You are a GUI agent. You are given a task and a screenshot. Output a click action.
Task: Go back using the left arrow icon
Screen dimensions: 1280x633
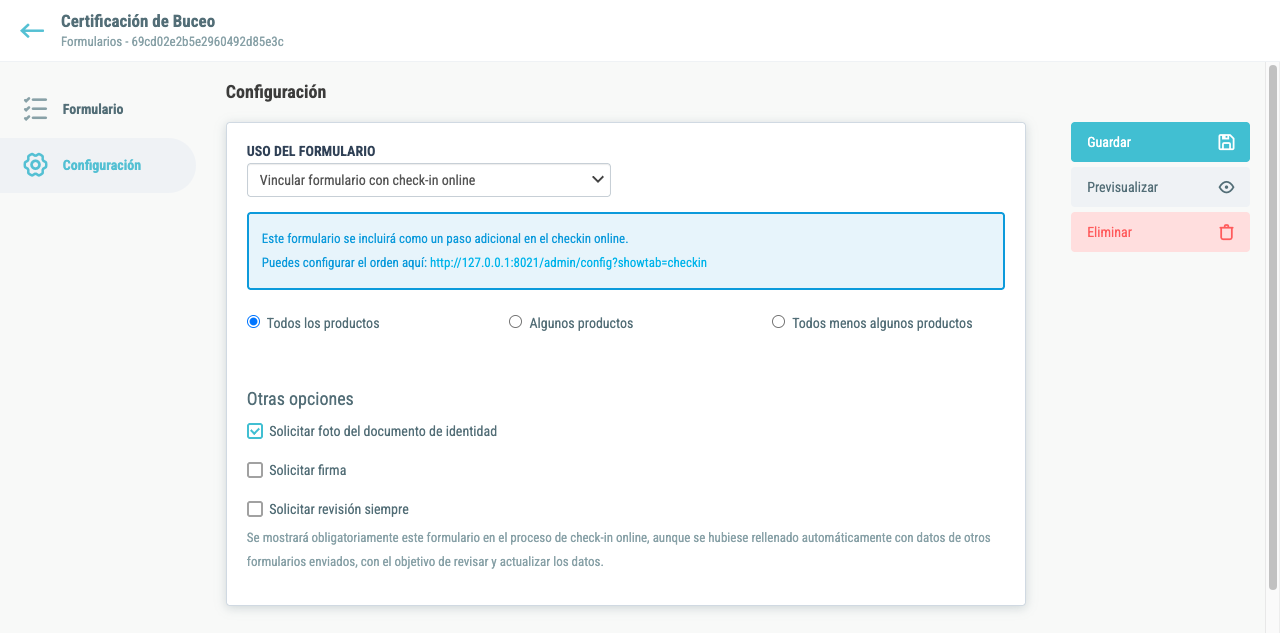pyautogui.click(x=32, y=31)
